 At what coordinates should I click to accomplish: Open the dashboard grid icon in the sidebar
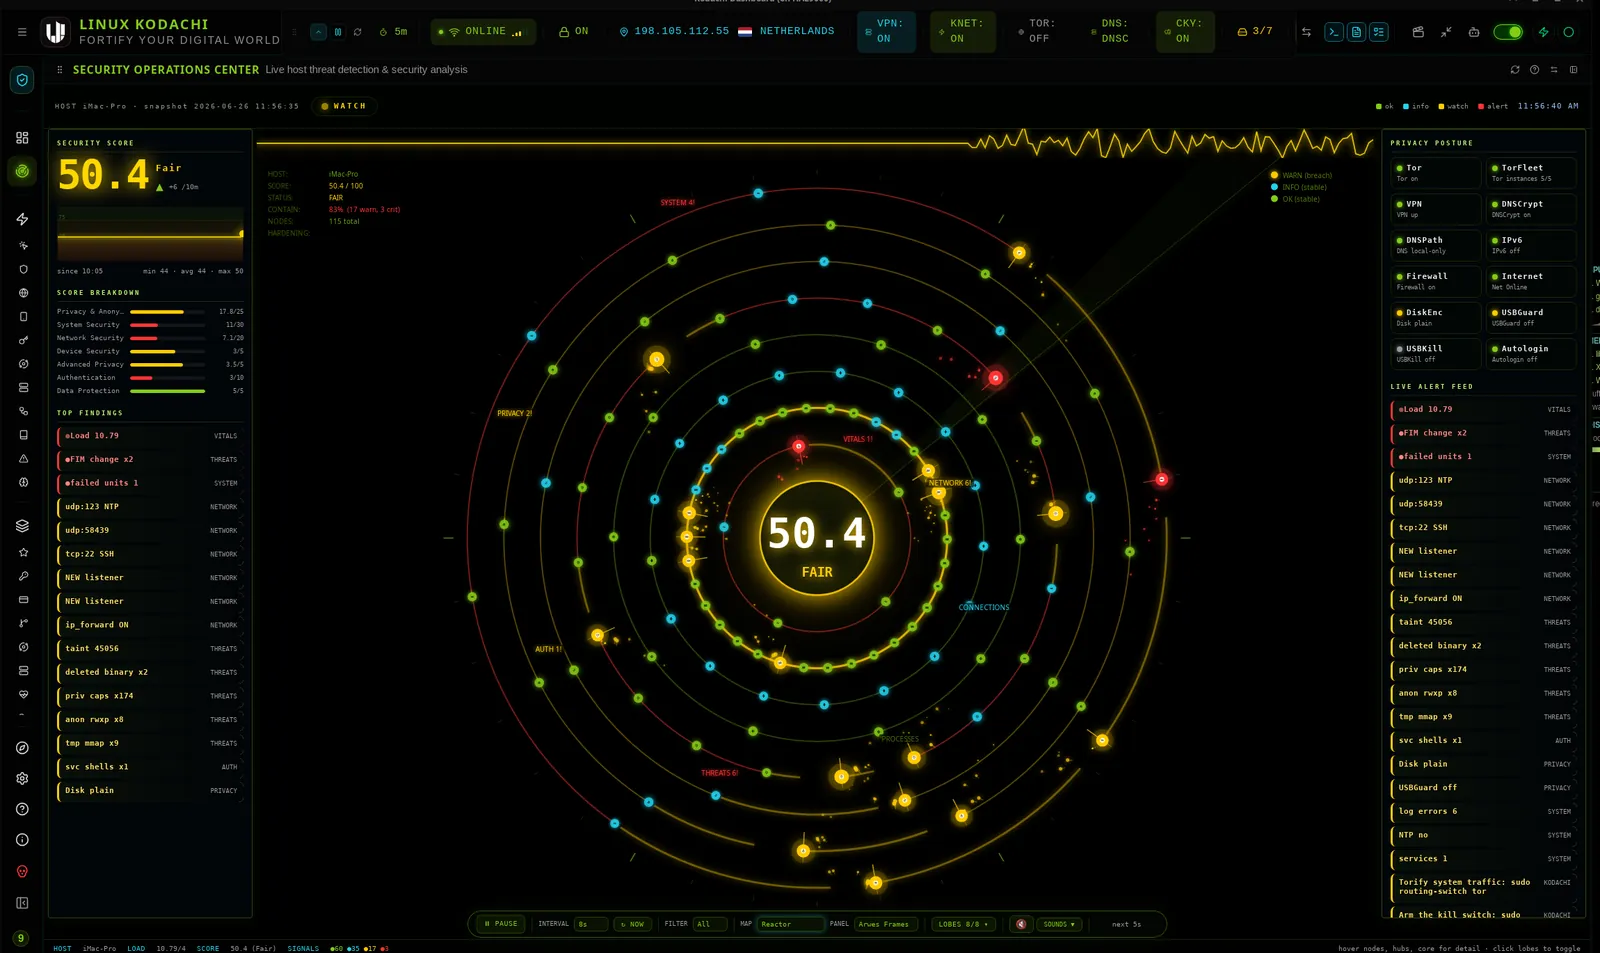coord(22,137)
